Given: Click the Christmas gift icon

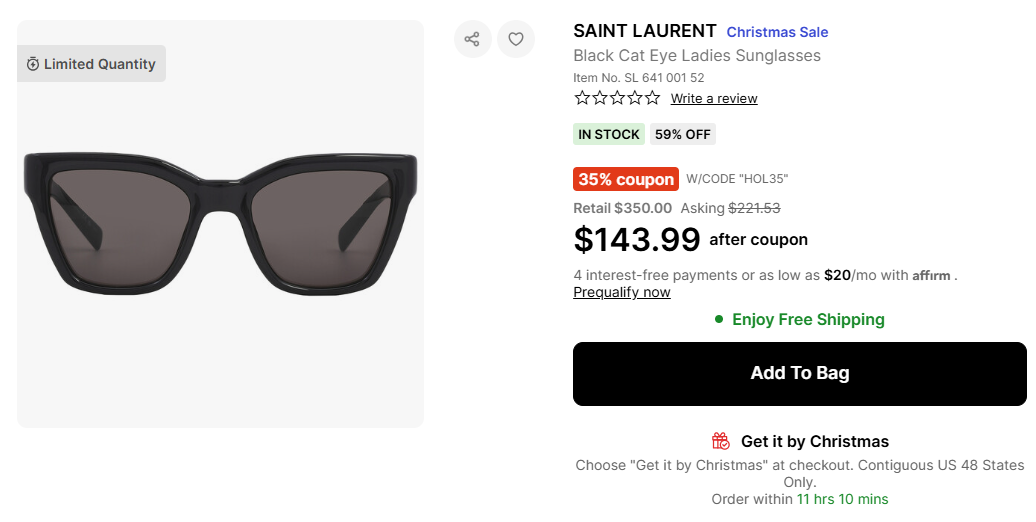Looking at the screenshot, I should coord(721,441).
